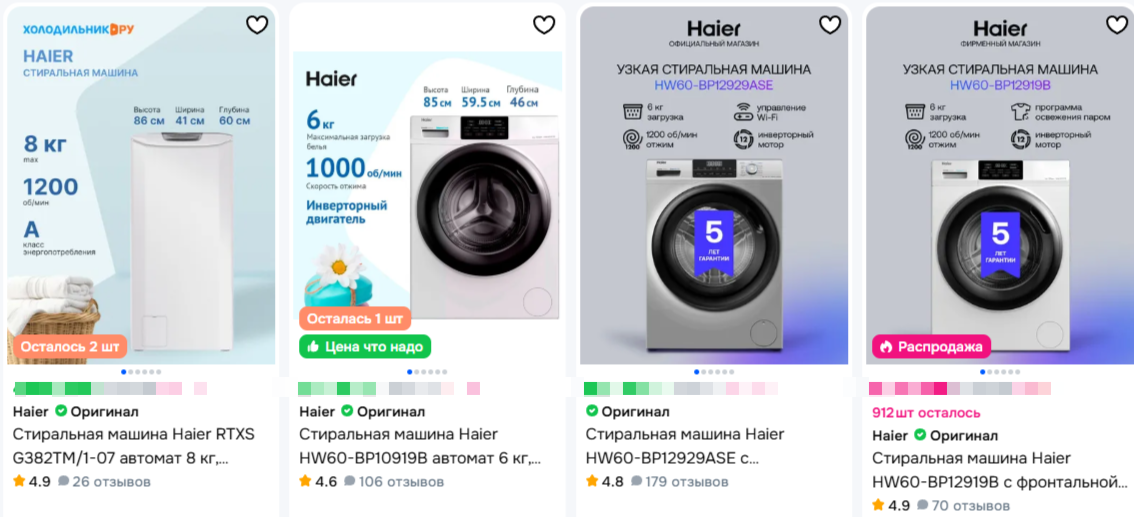Click the star rating 4.9 of RTXS
This screenshot has height=517, width=1134.
33,482
